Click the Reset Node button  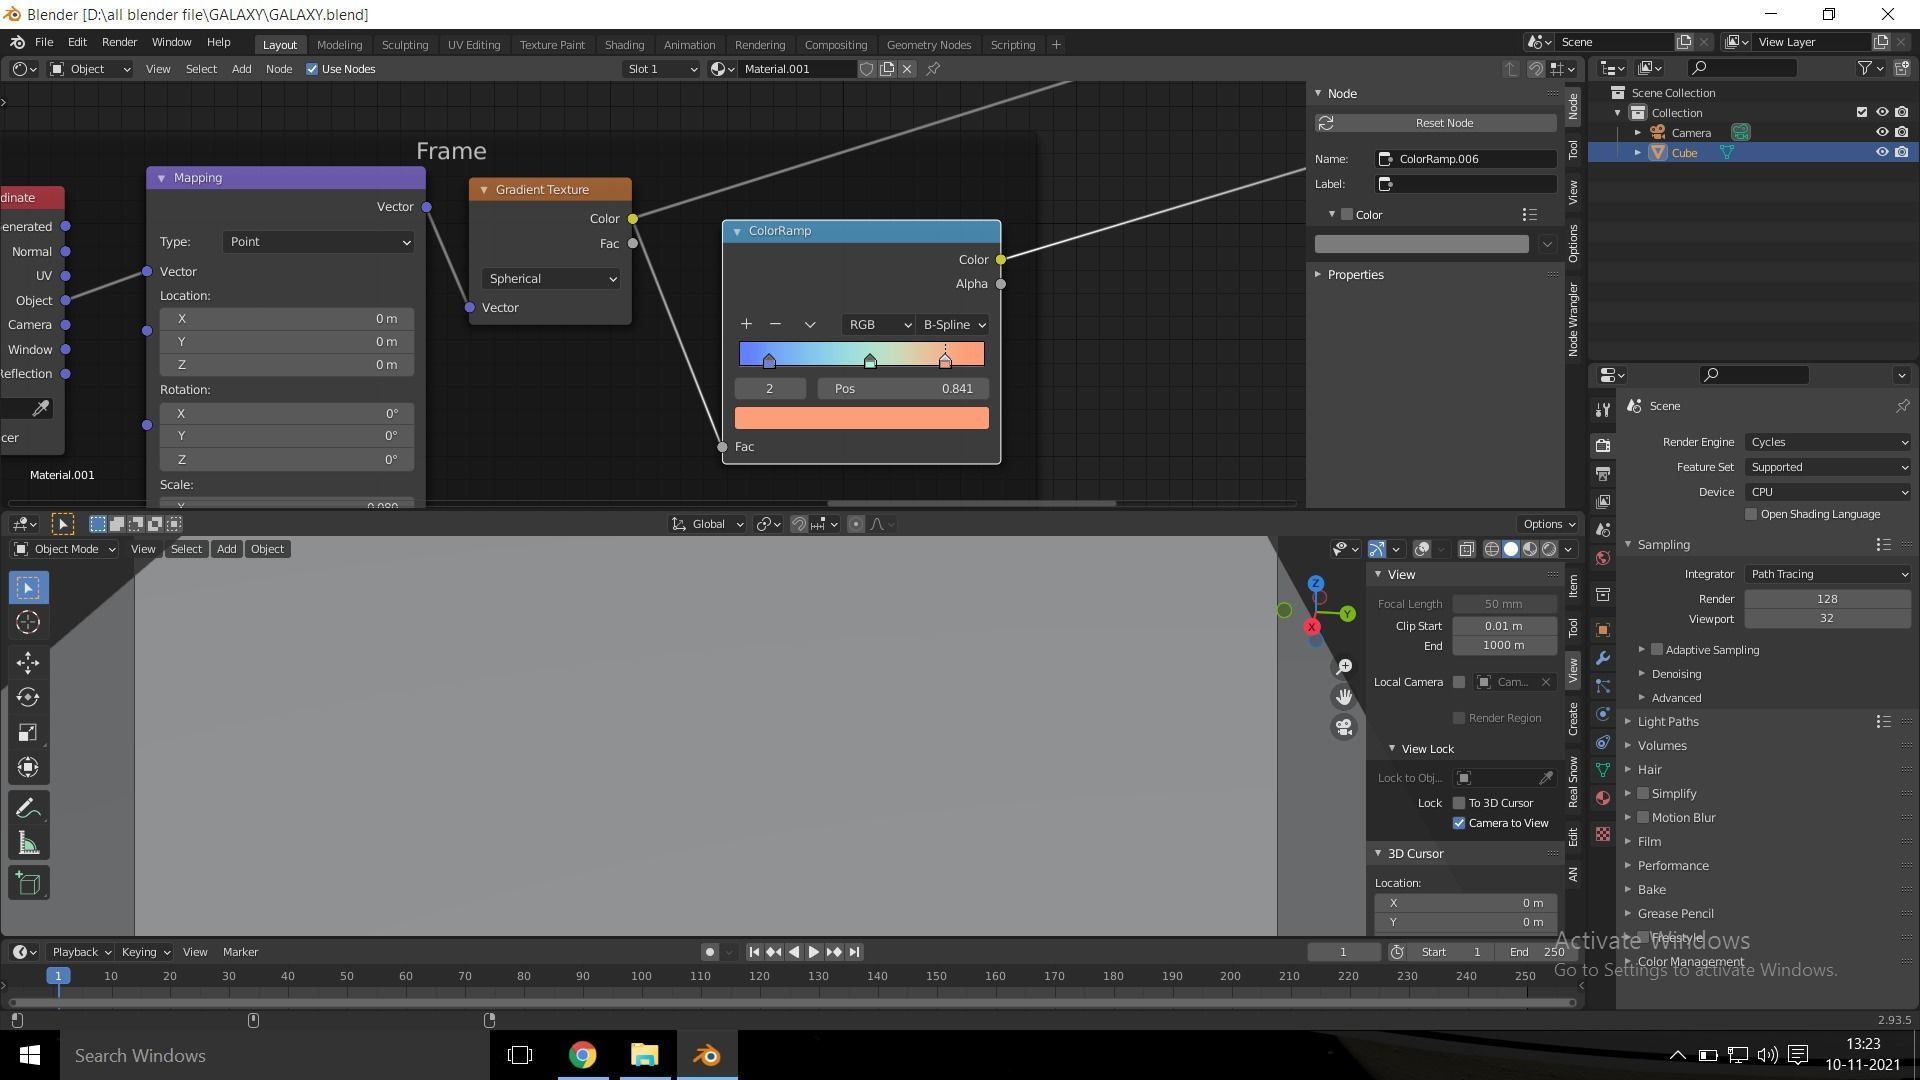(1435, 123)
